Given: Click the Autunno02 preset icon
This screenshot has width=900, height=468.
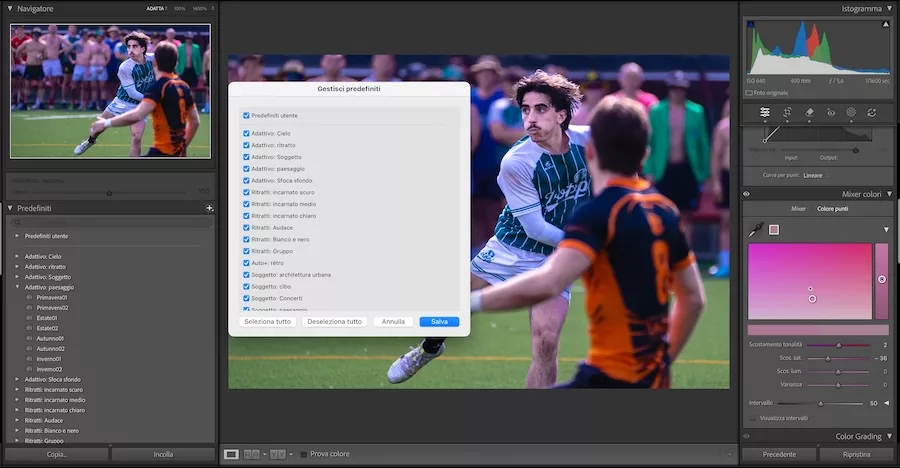Looking at the screenshot, I should point(29,349).
